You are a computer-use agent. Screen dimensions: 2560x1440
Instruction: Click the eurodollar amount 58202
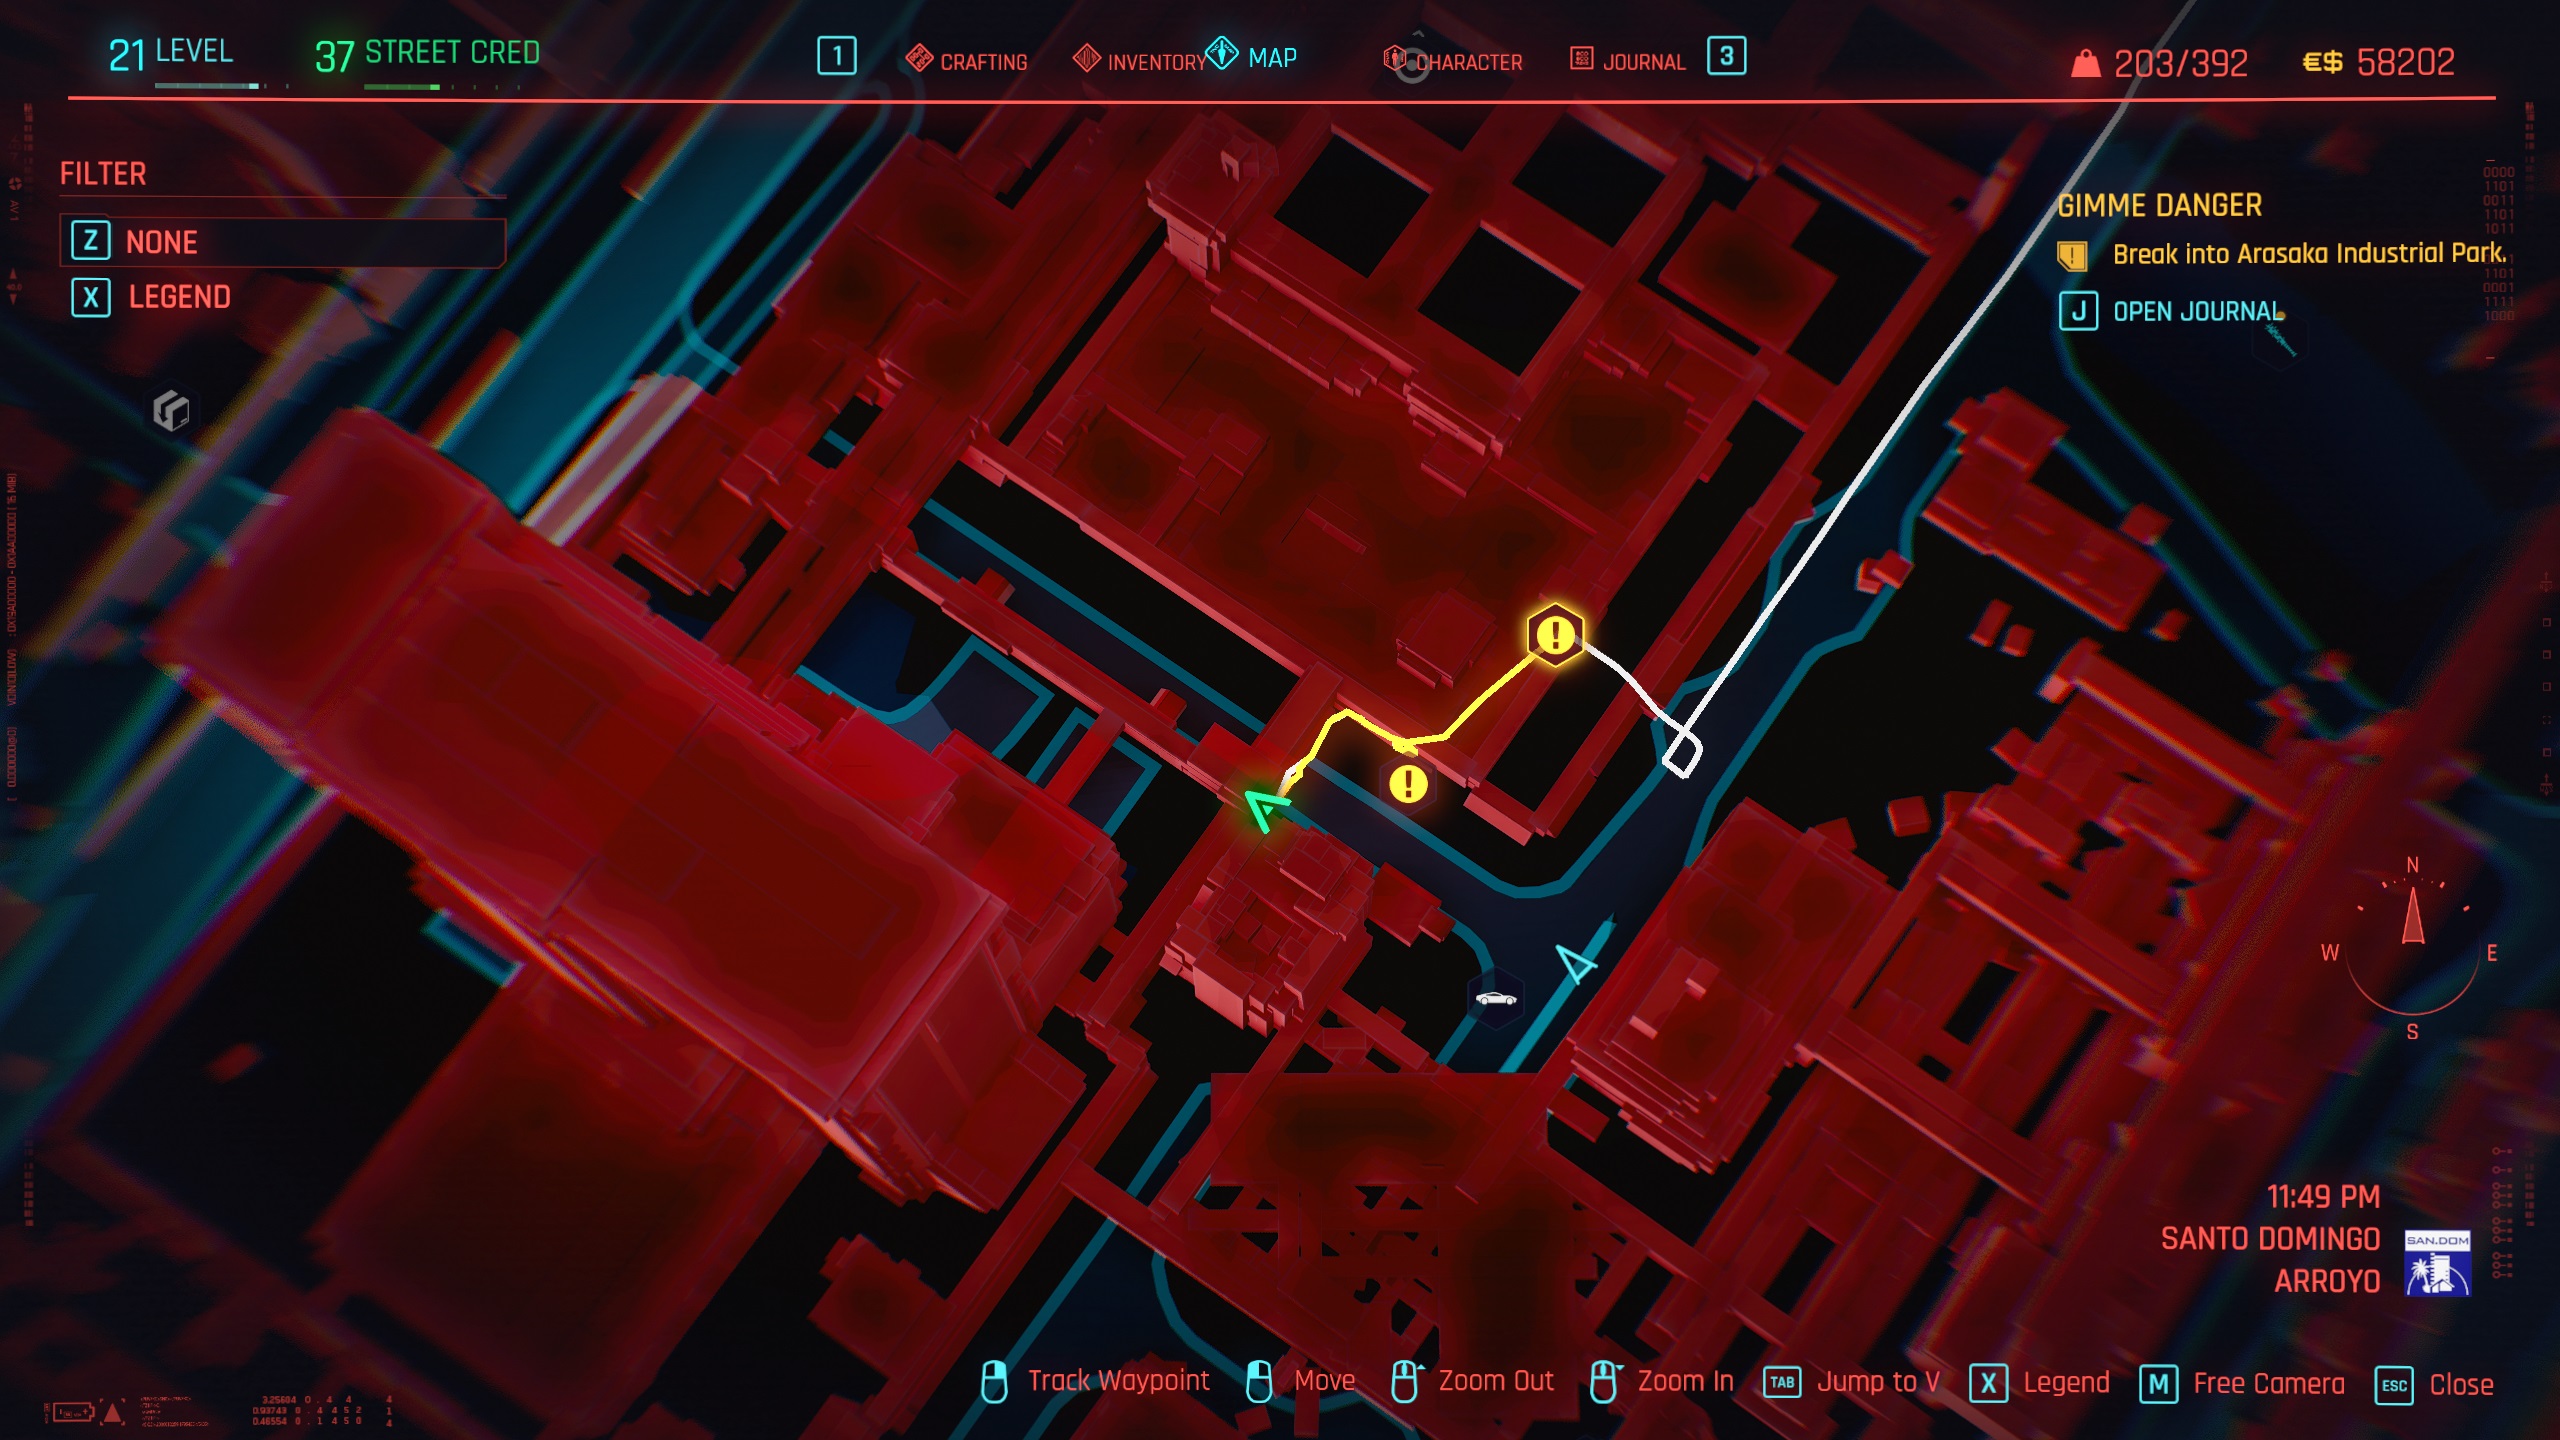[x=2405, y=63]
